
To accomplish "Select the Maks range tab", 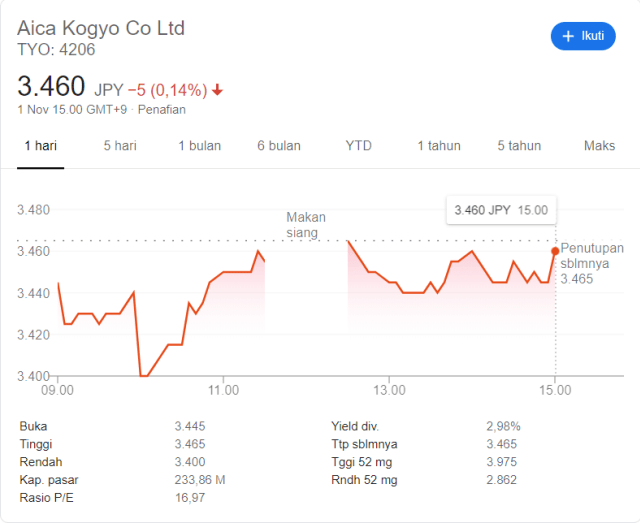I will (599, 146).
